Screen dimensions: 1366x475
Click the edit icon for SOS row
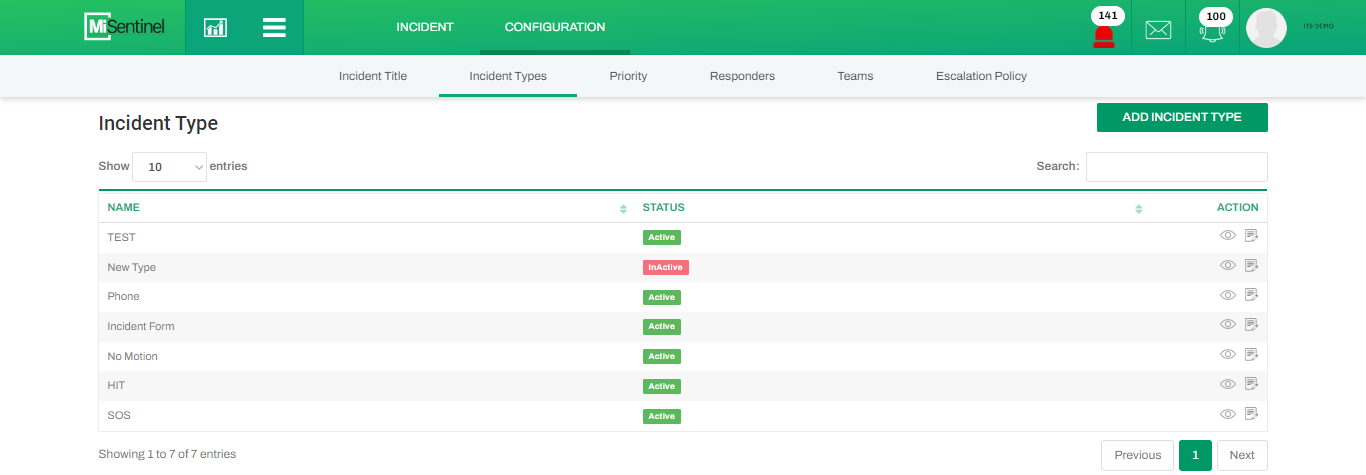click(x=1251, y=414)
